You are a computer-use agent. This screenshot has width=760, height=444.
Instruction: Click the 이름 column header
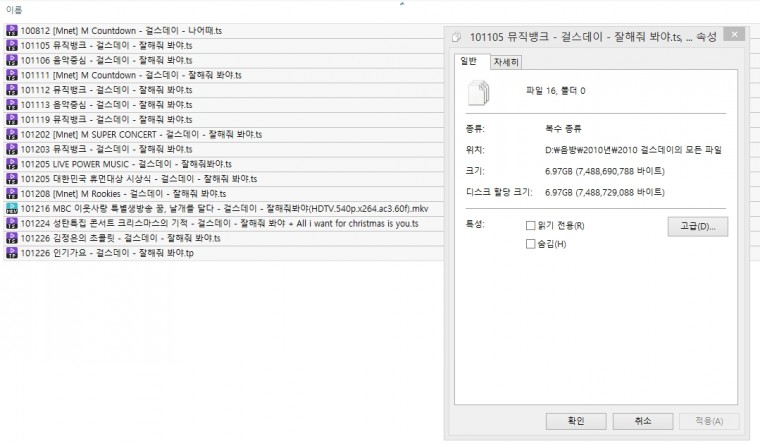pos(14,10)
